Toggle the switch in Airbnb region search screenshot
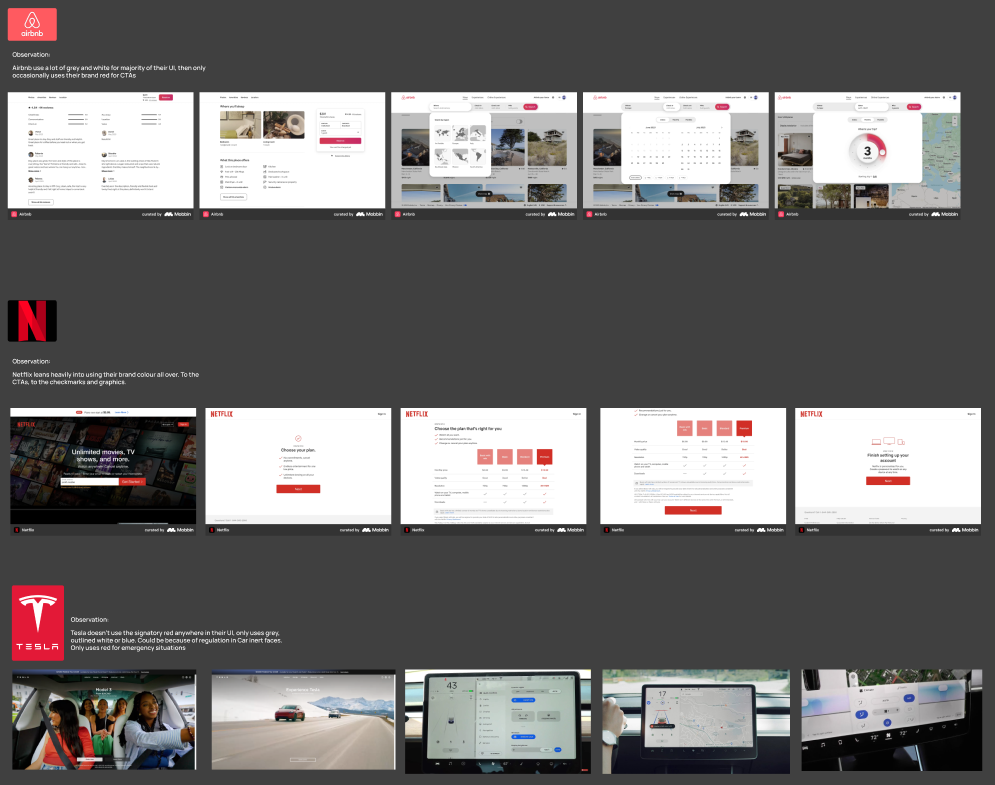This screenshot has height=785, width=995. point(519,121)
